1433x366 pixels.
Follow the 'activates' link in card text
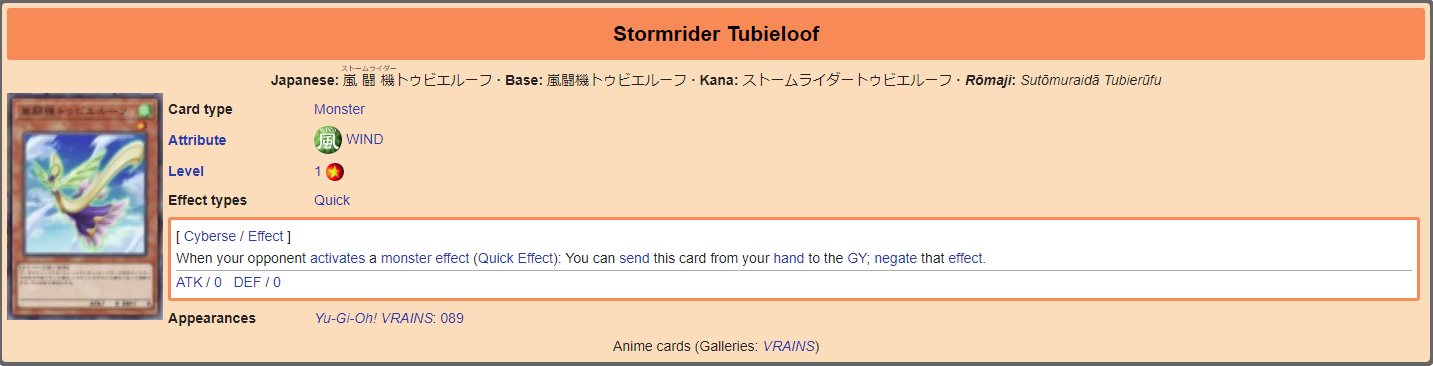coord(337,258)
